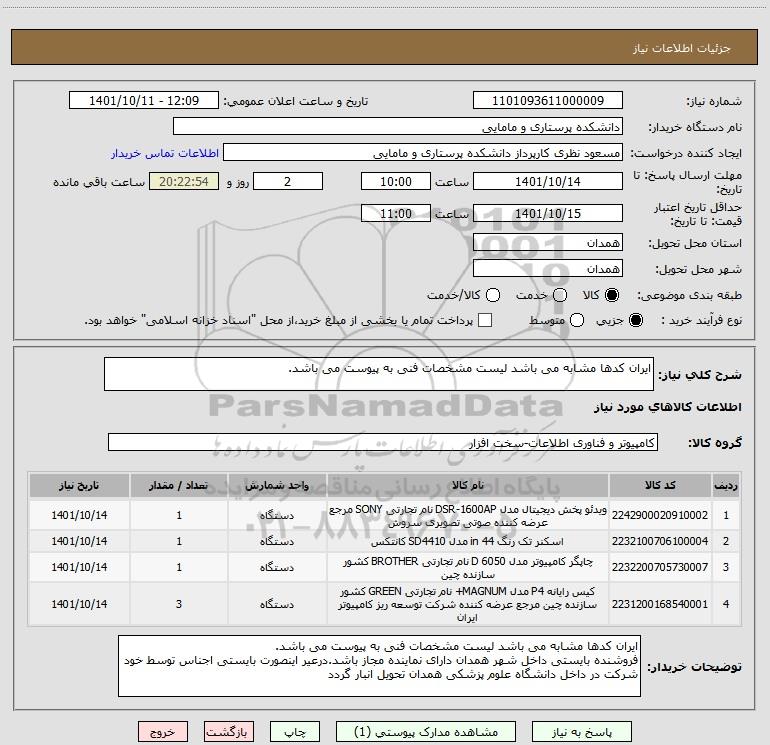770x745 pixels.
Task: Click quantity 3 in row 4
Action: pyautogui.click(x=179, y=604)
